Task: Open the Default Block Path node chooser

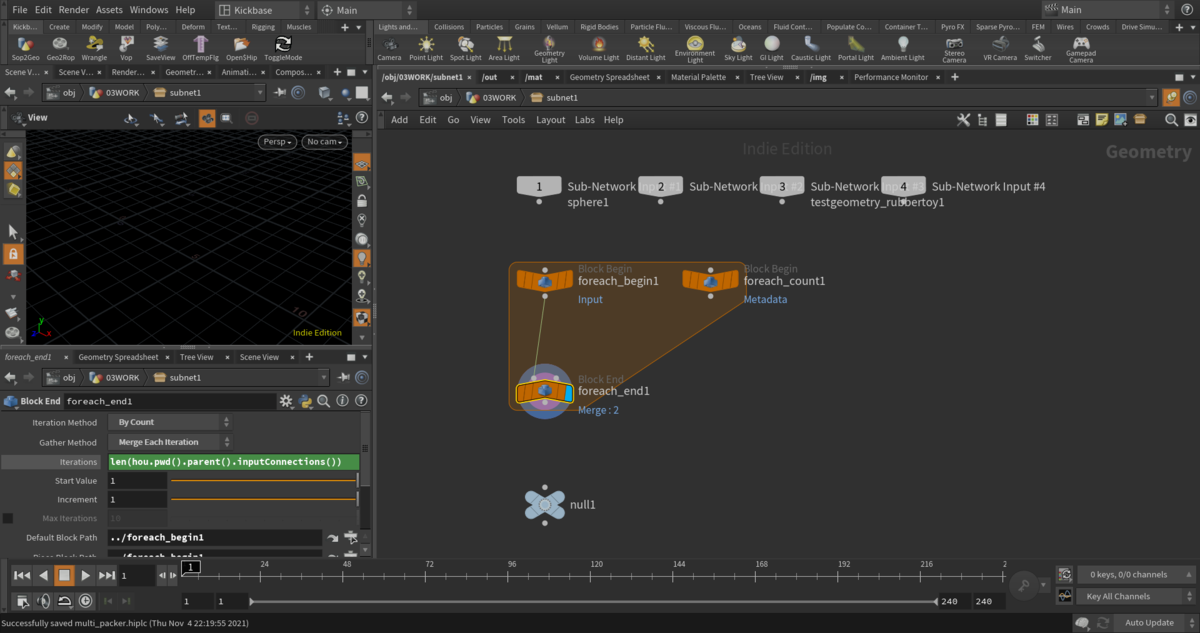Action: point(351,538)
